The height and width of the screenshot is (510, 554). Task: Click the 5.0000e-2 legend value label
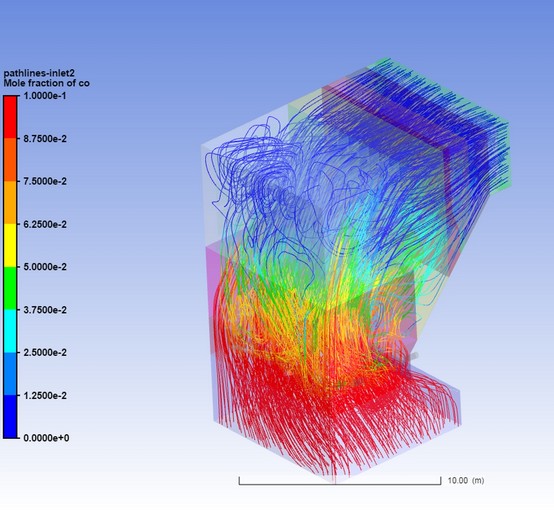pyautogui.click(x=45, y=267)
